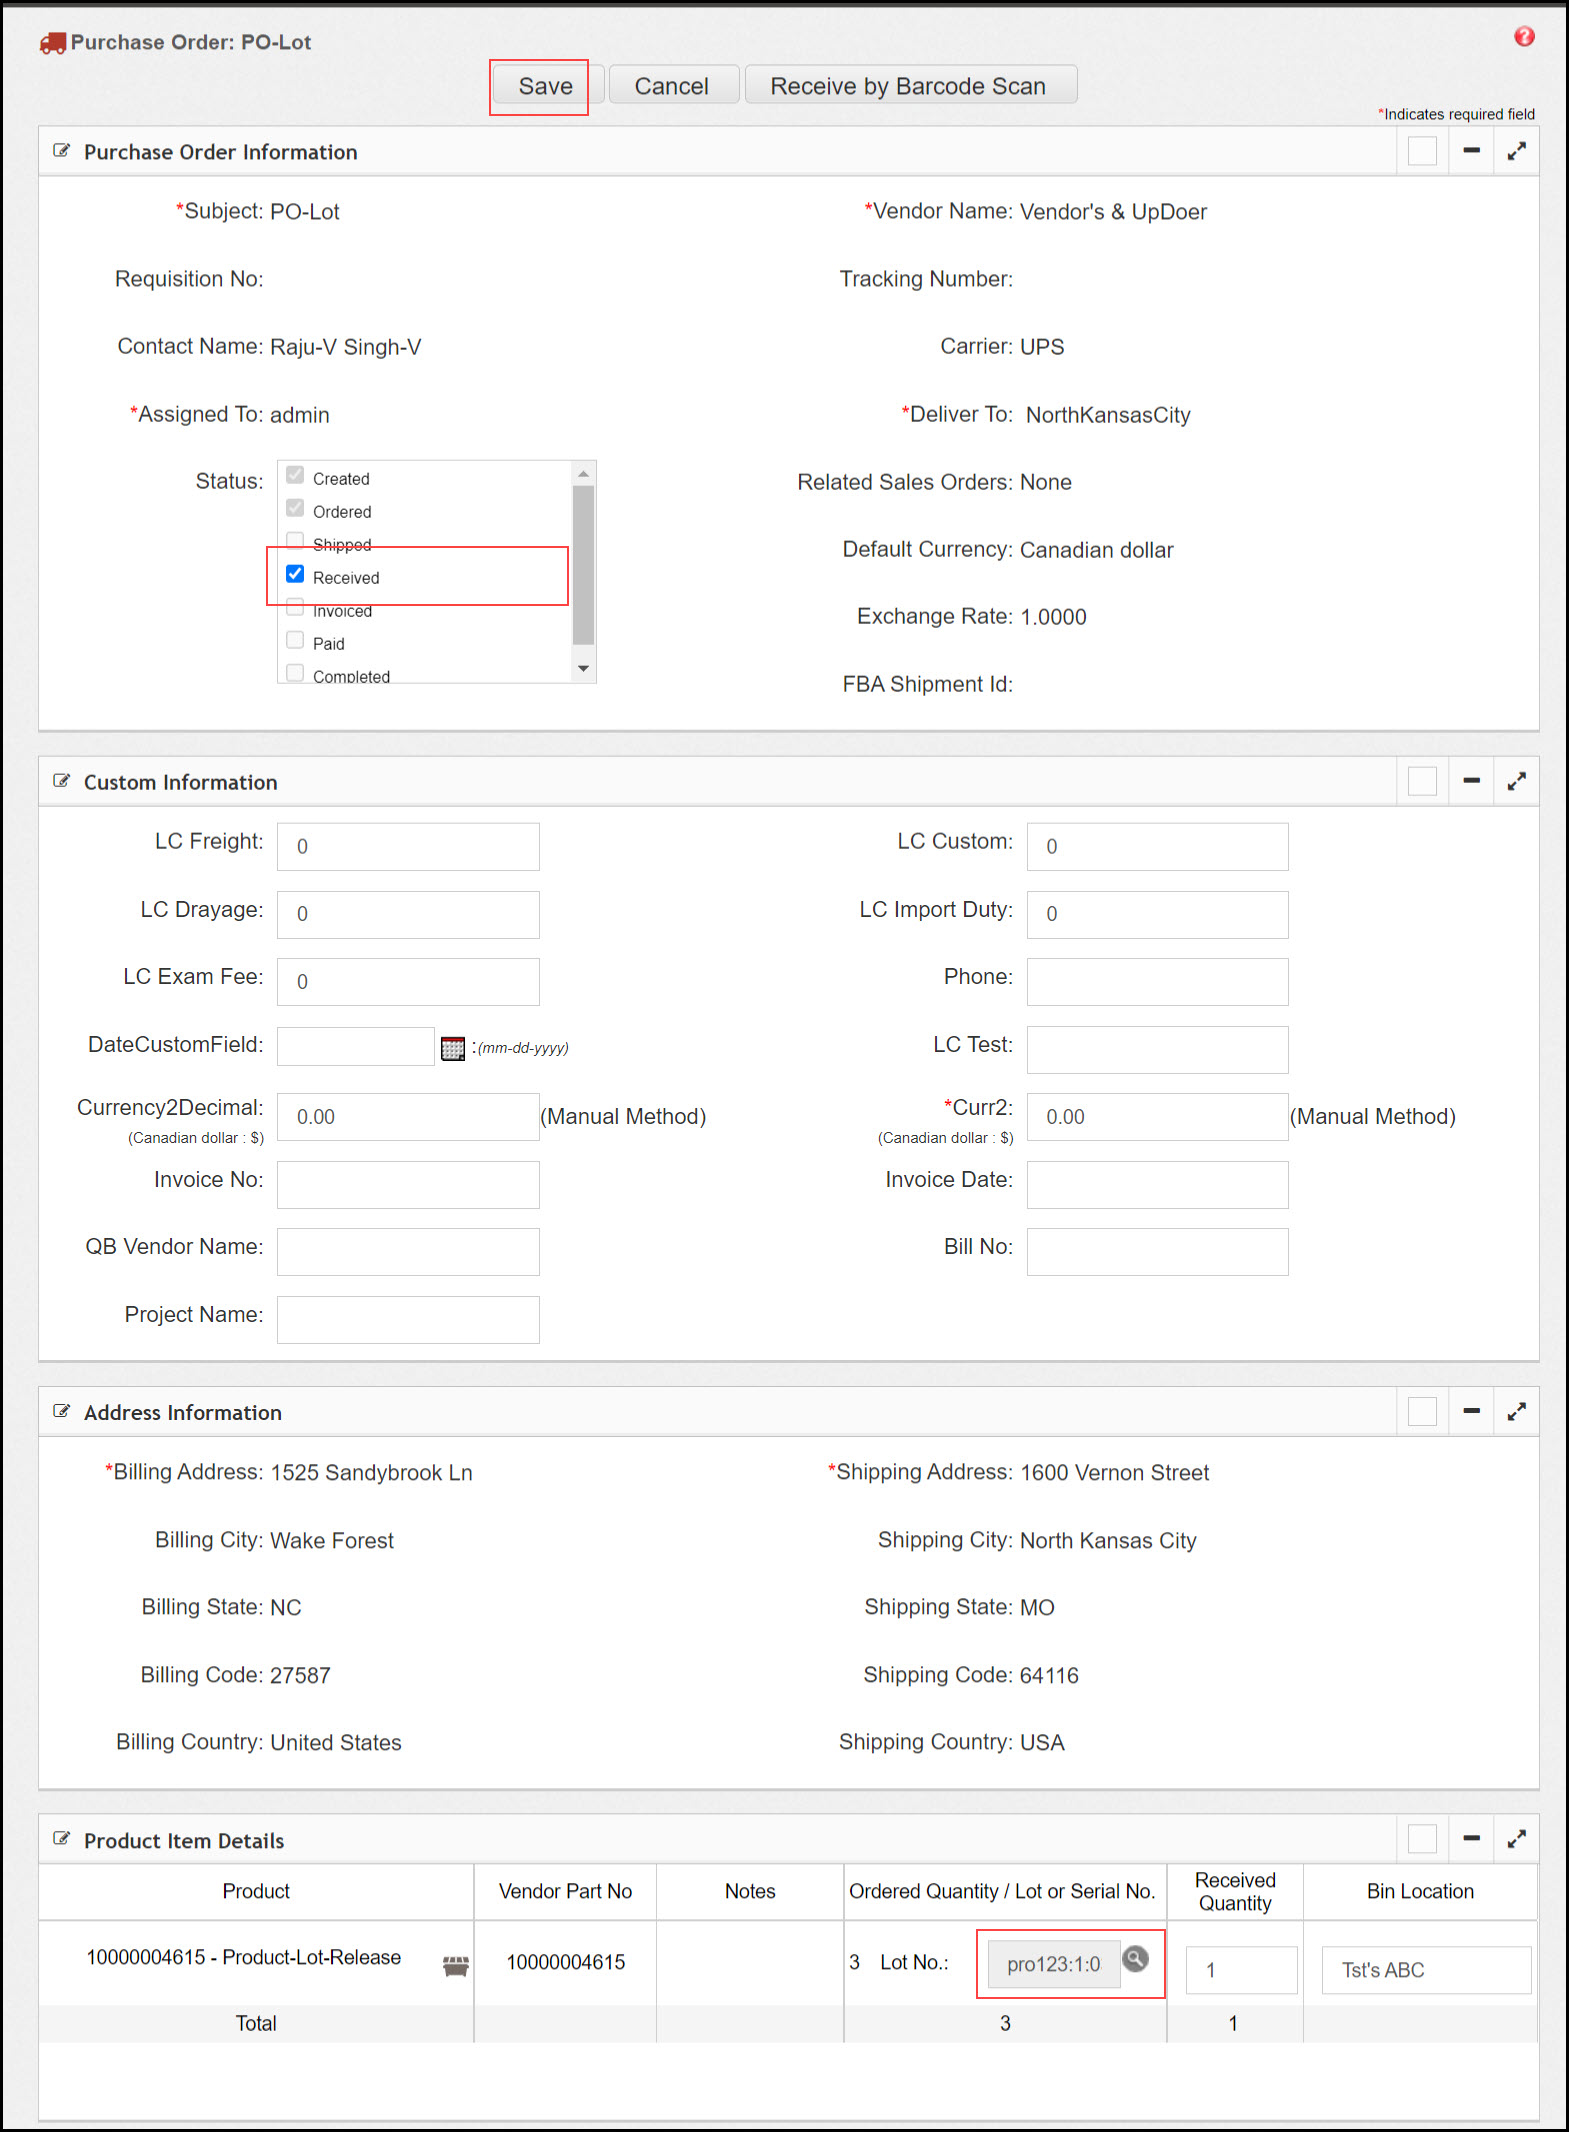The height and width of the screenshot is (2132, 1569).
Task: Check the Completed status checkbox
Action: tap(295, 673)
